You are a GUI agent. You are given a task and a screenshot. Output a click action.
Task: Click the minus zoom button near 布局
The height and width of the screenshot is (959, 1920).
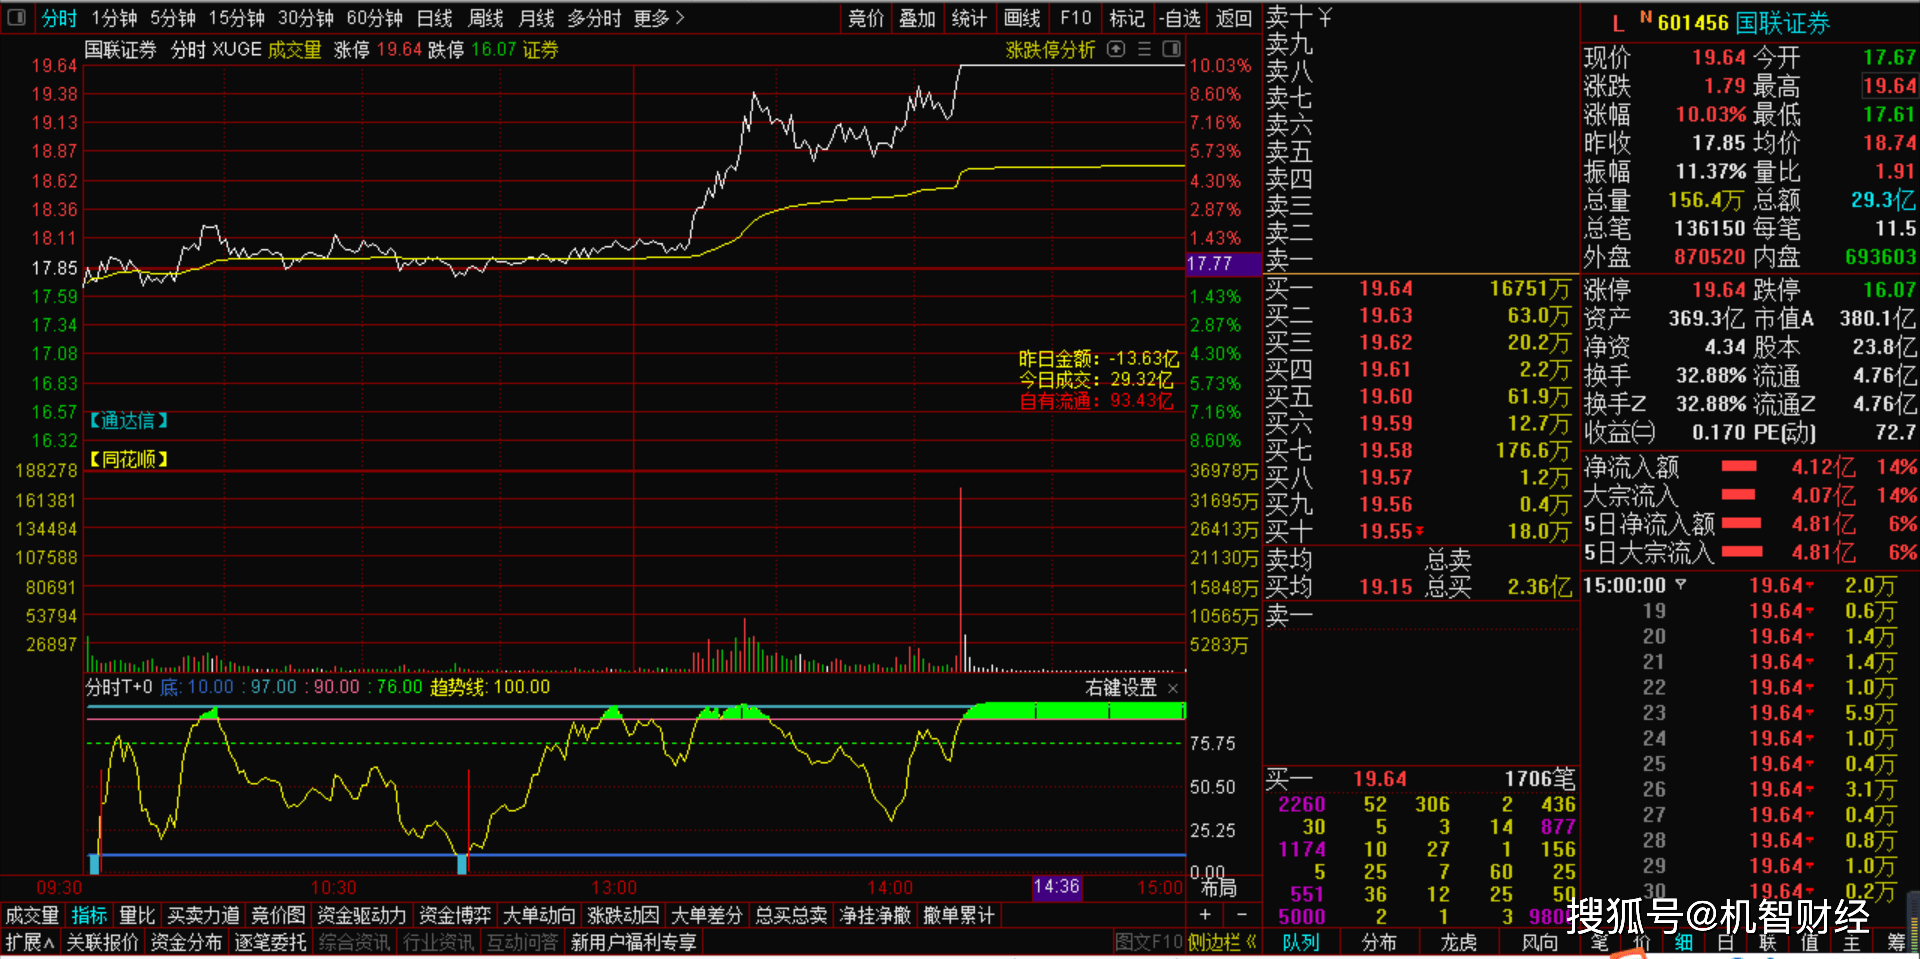coord(1242,915)
